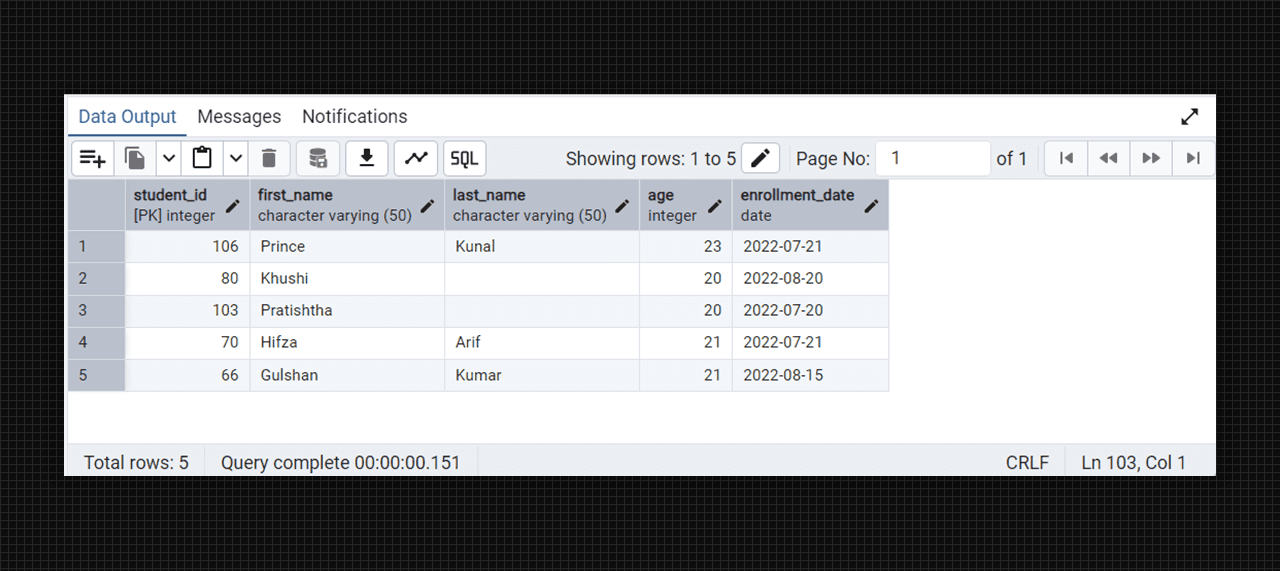Expand the results panel to full size

pyautogui.click(x=1189, y=117)
